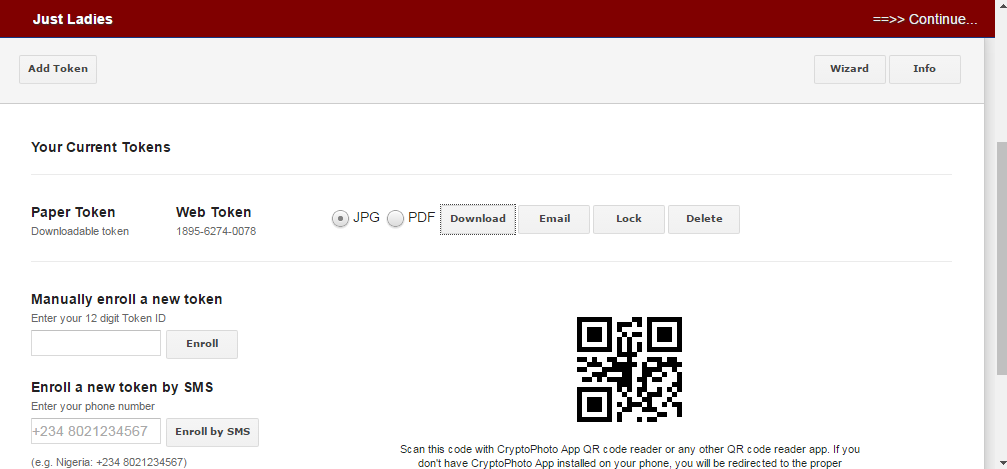Screen dimensions: 1007x469
Task: Click the Just Ladies header title
Action: click(73, 19)
